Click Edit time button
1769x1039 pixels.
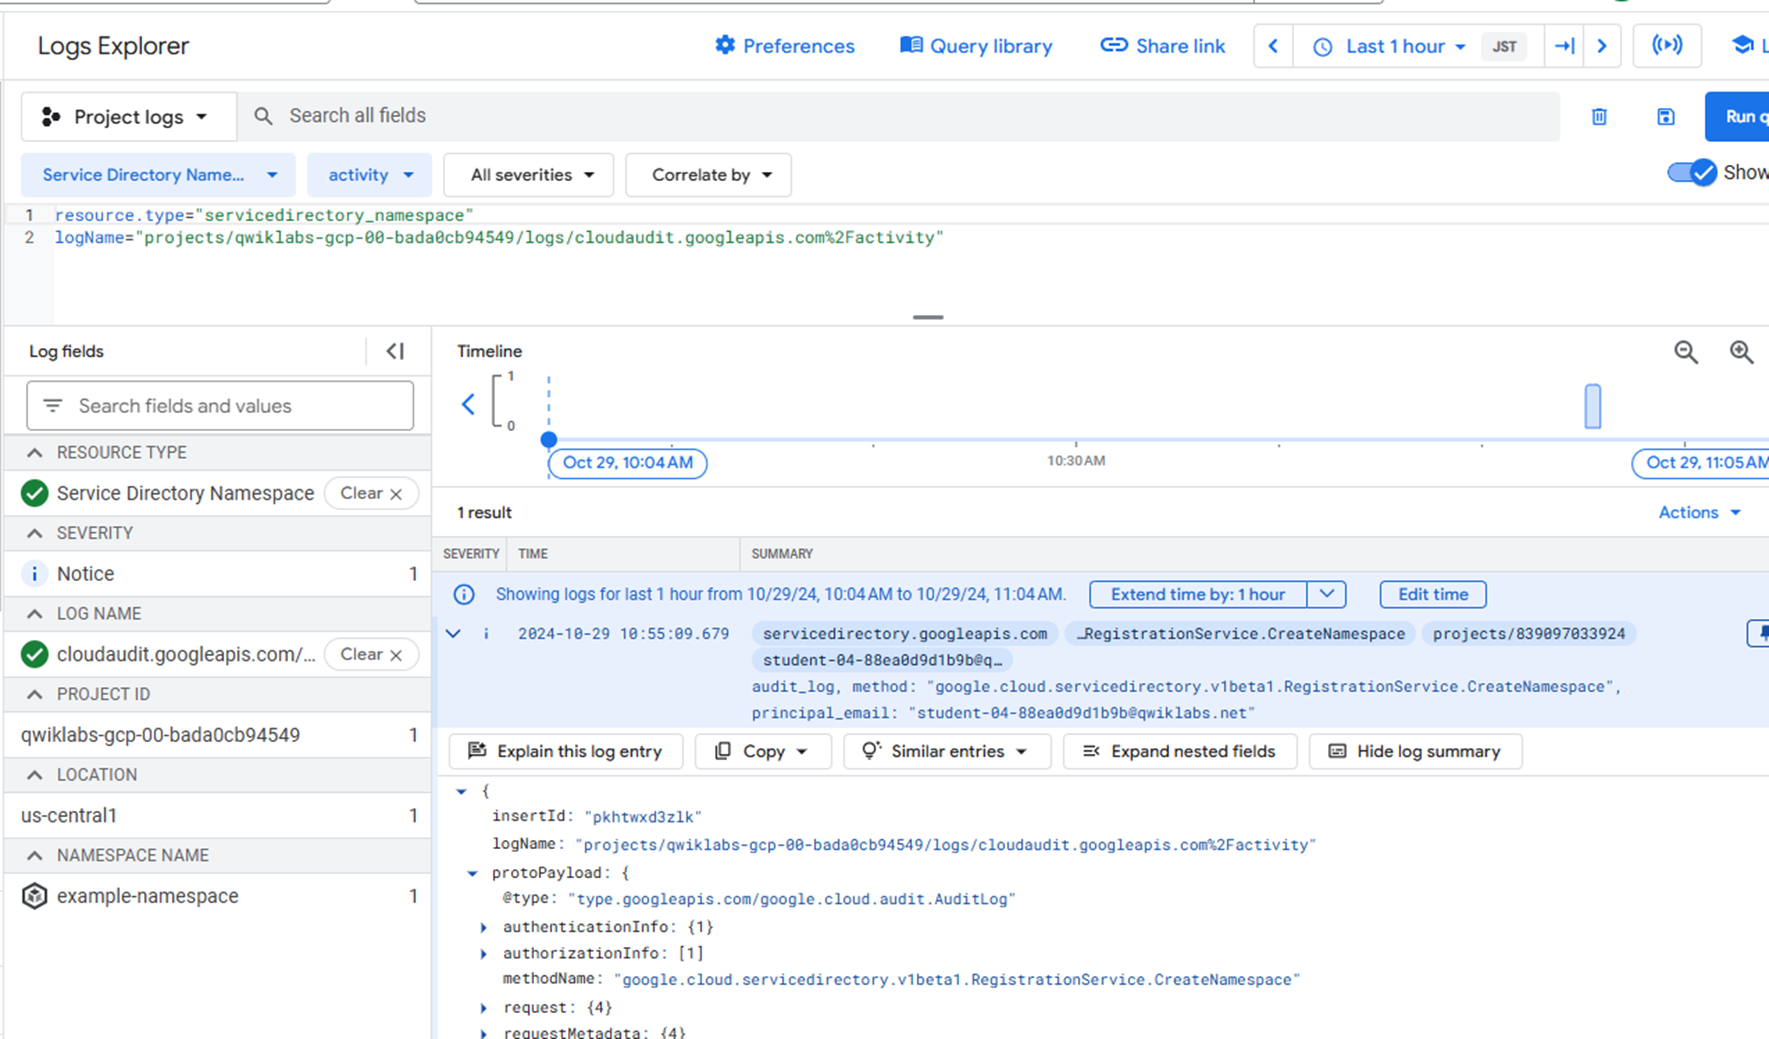click(x=1433, y=594)
